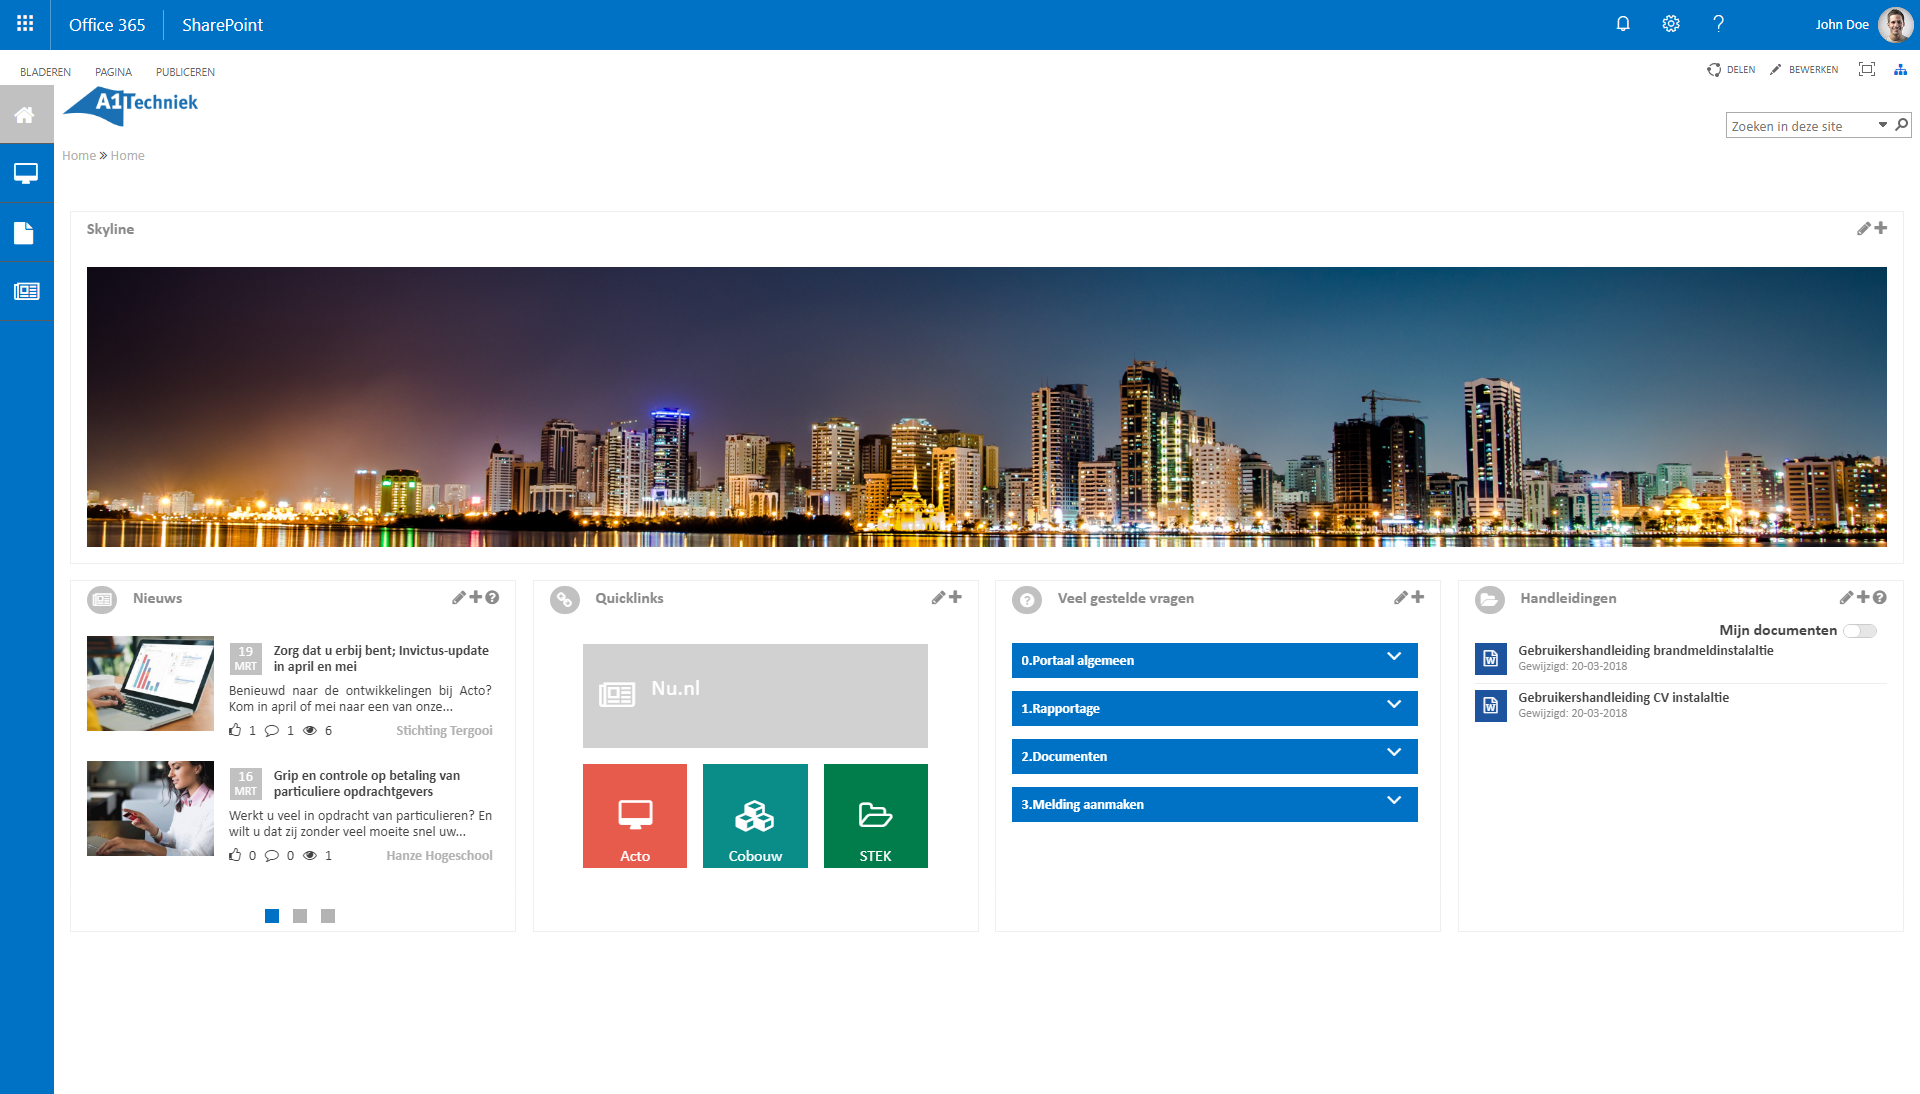Click the newspaper icon in the sidebar
The image size is (1920, 1094).
coord(26,291)
